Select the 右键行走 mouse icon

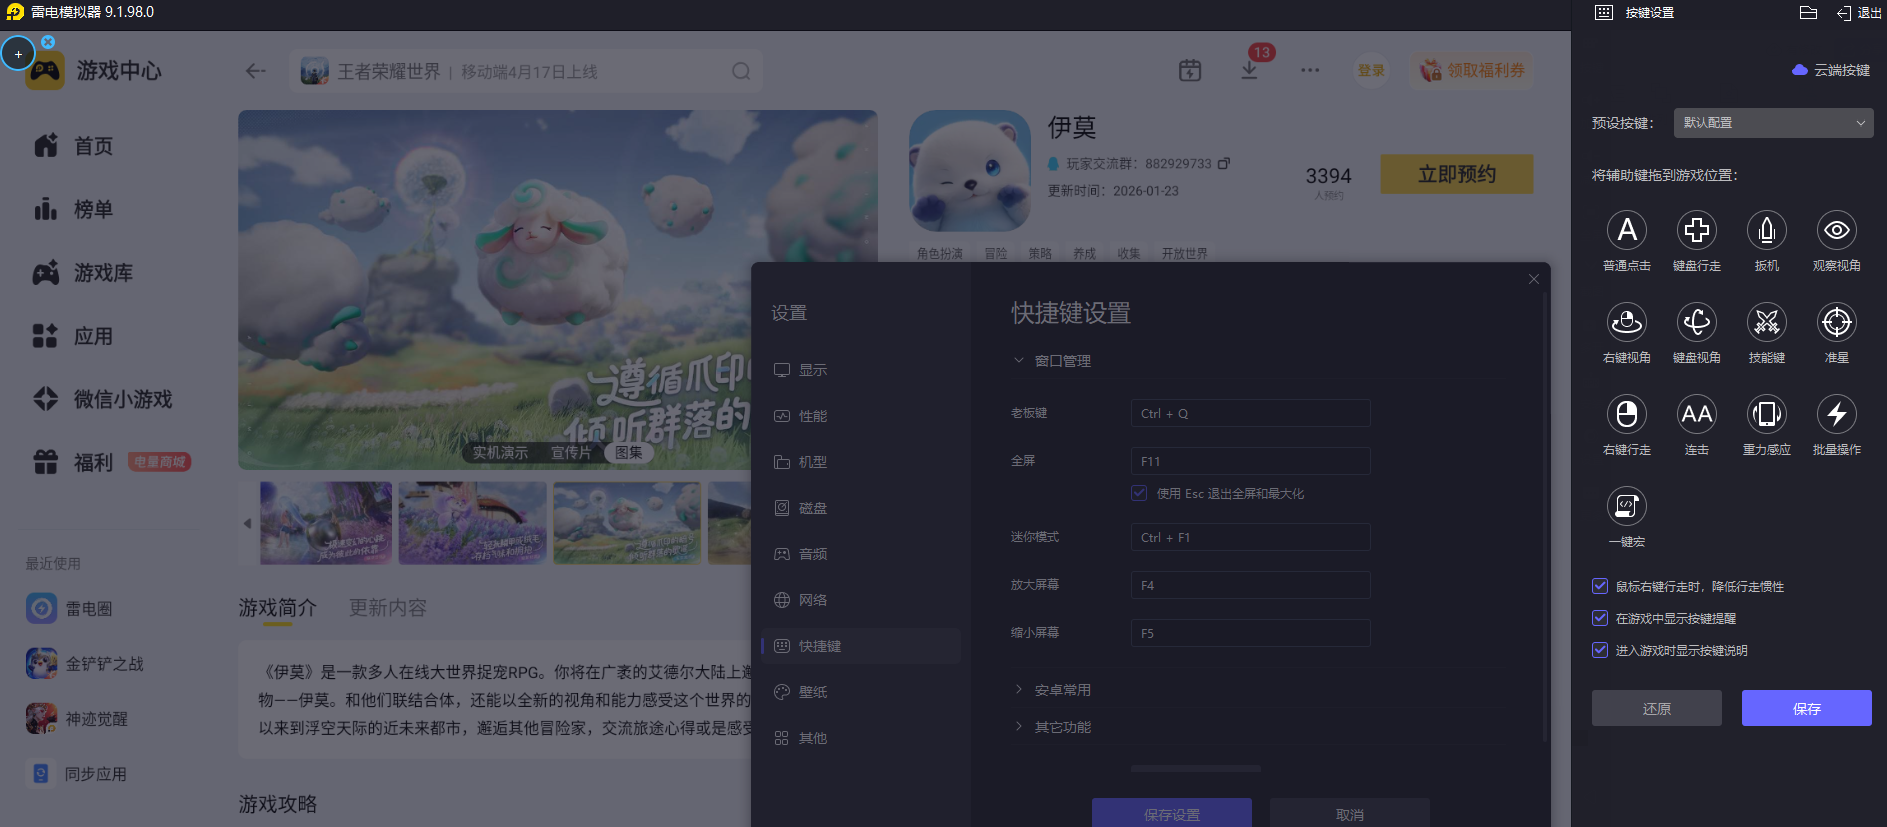tap(1627, 414)
